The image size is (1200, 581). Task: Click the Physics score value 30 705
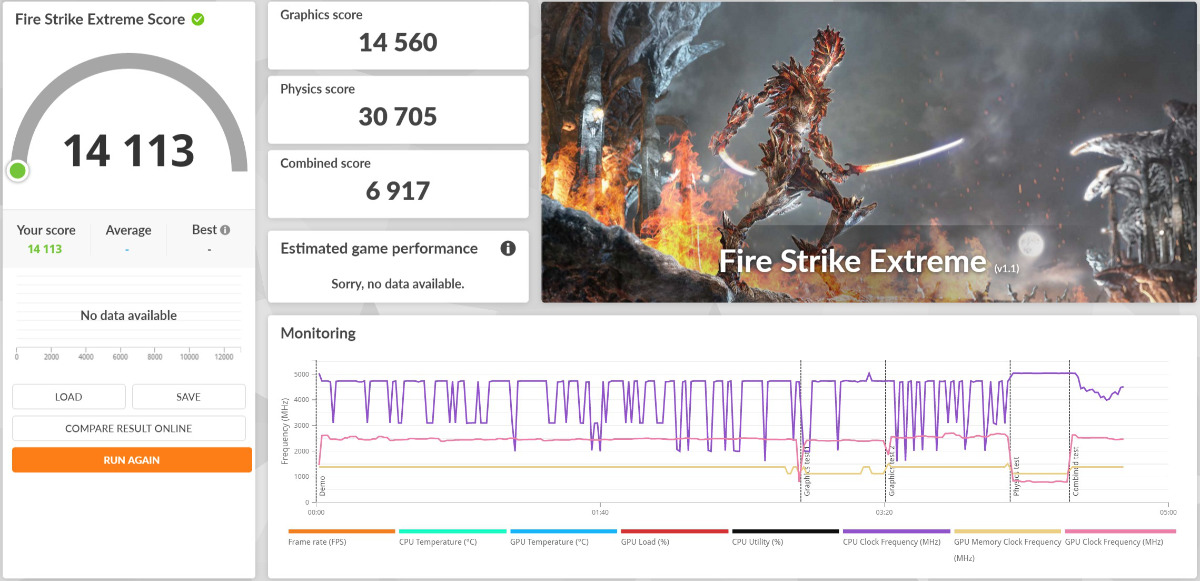point(398,116)
